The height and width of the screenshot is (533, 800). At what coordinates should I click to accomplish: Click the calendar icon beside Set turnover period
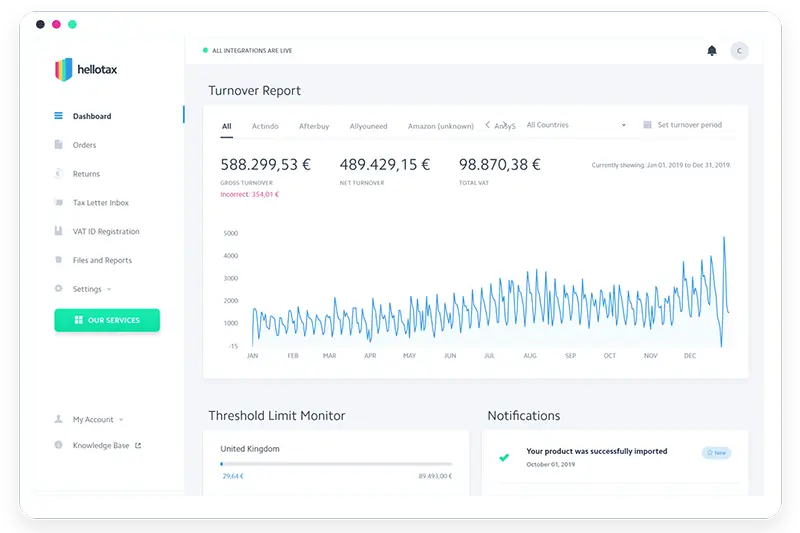coord(647,124)
